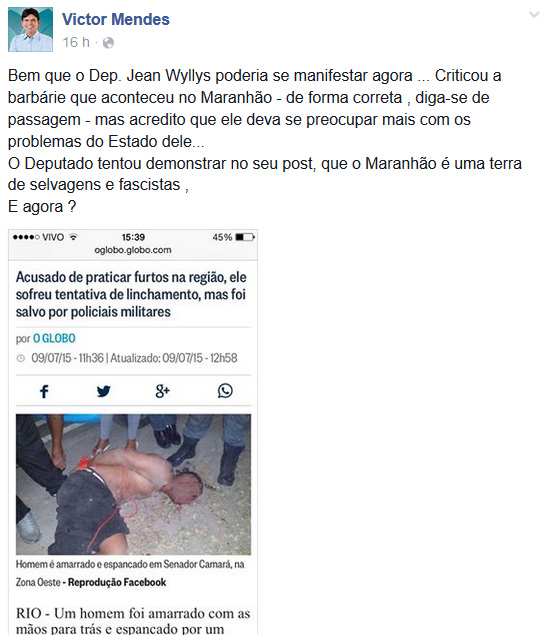
Task: Click the O GLOBO author link
Action: [54, 338]
